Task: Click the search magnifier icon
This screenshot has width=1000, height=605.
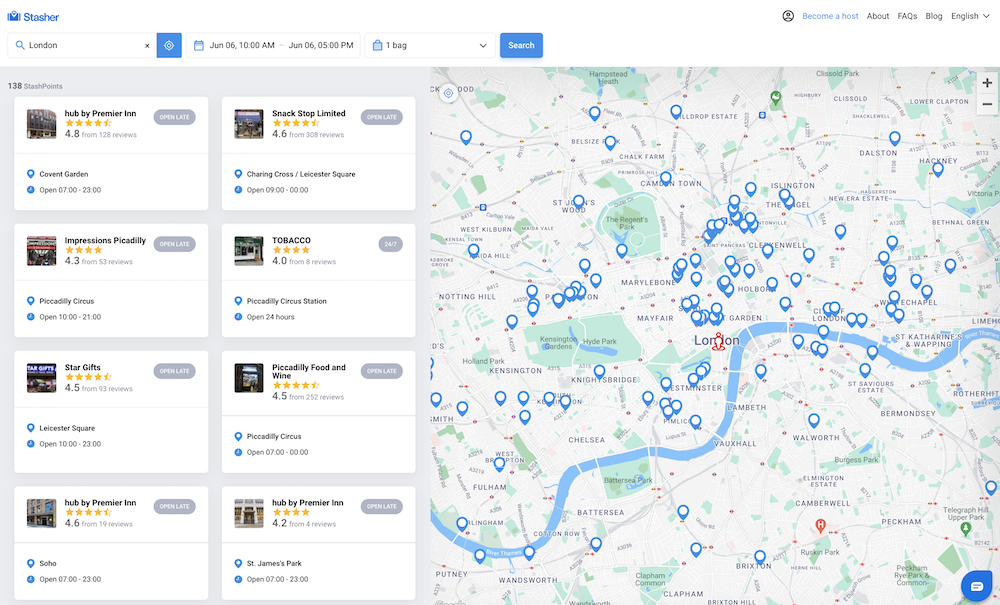Action: point(20,45)
